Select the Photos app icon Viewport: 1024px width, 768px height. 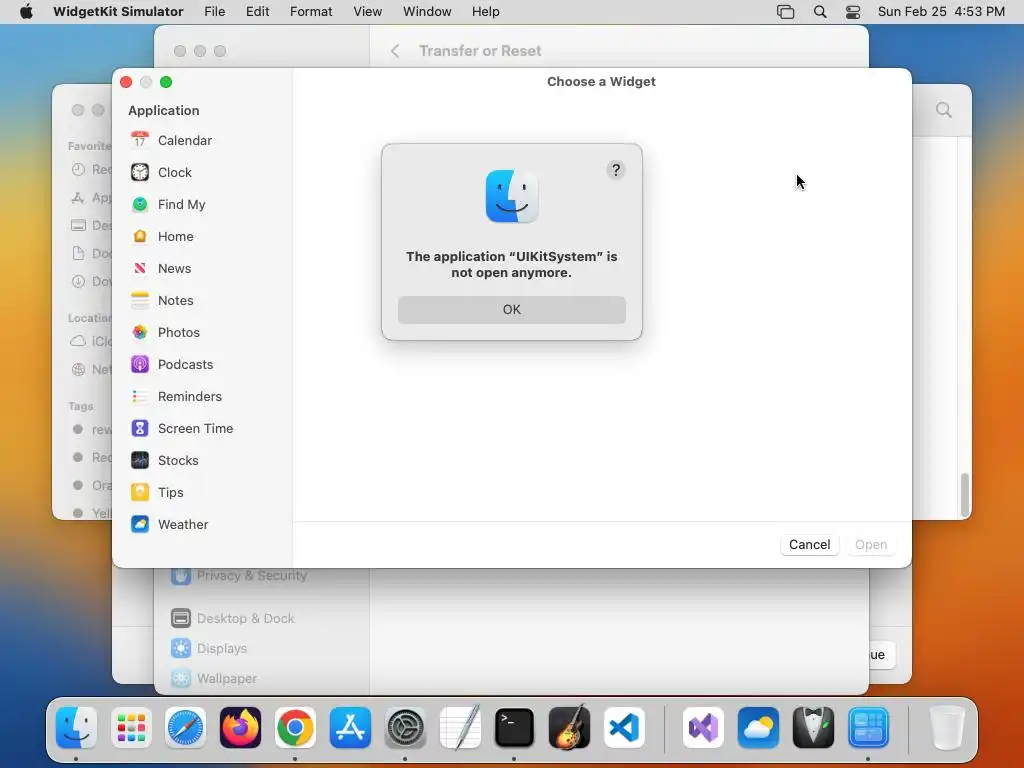[140, 332]
